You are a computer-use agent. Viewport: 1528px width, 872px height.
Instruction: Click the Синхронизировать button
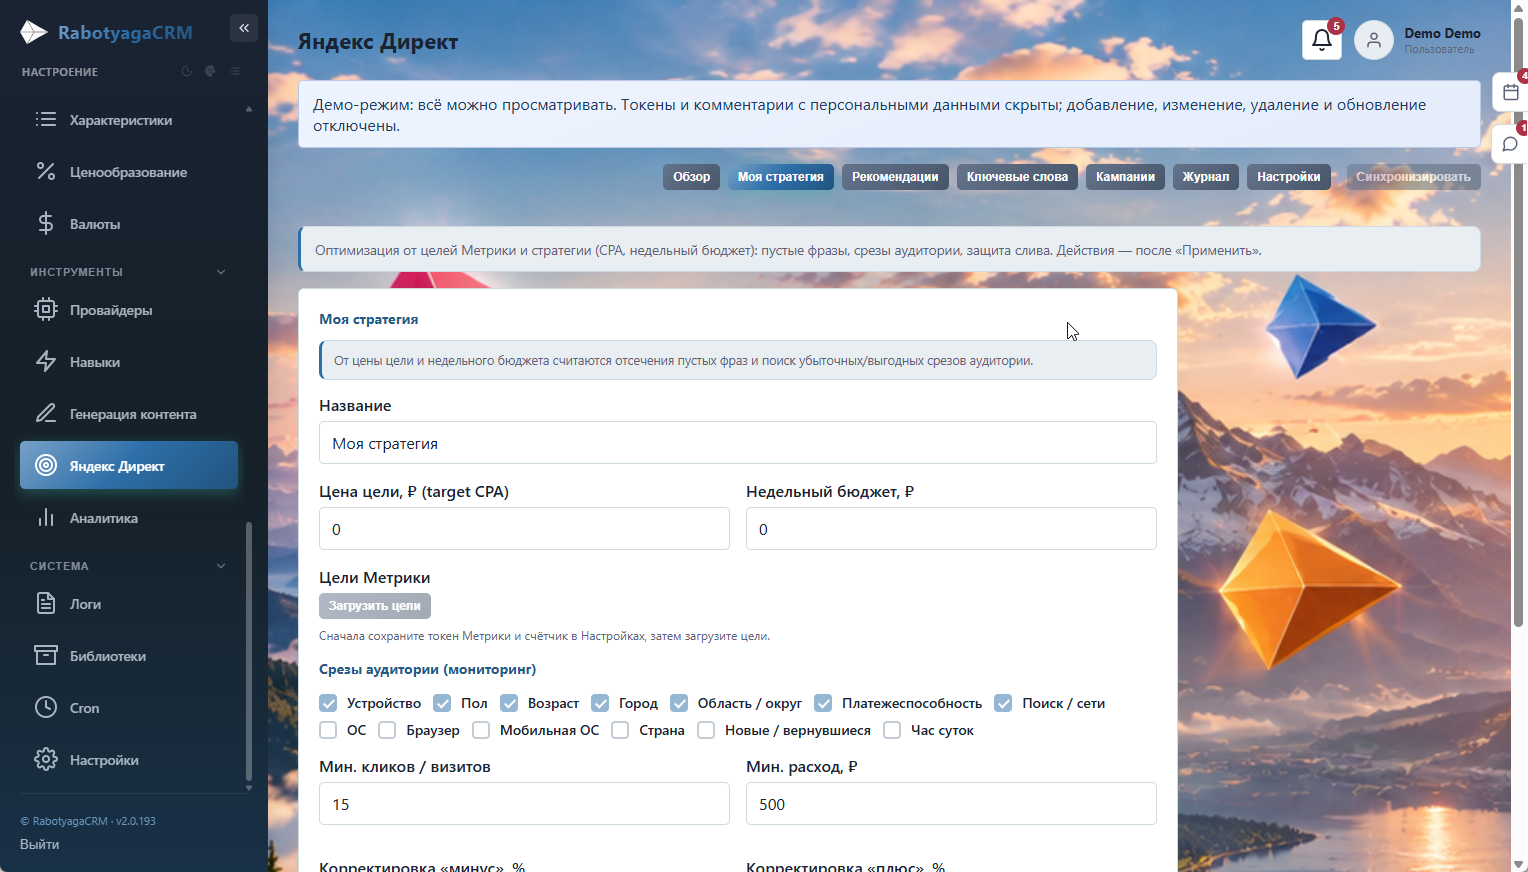(x=1413, y=177)
